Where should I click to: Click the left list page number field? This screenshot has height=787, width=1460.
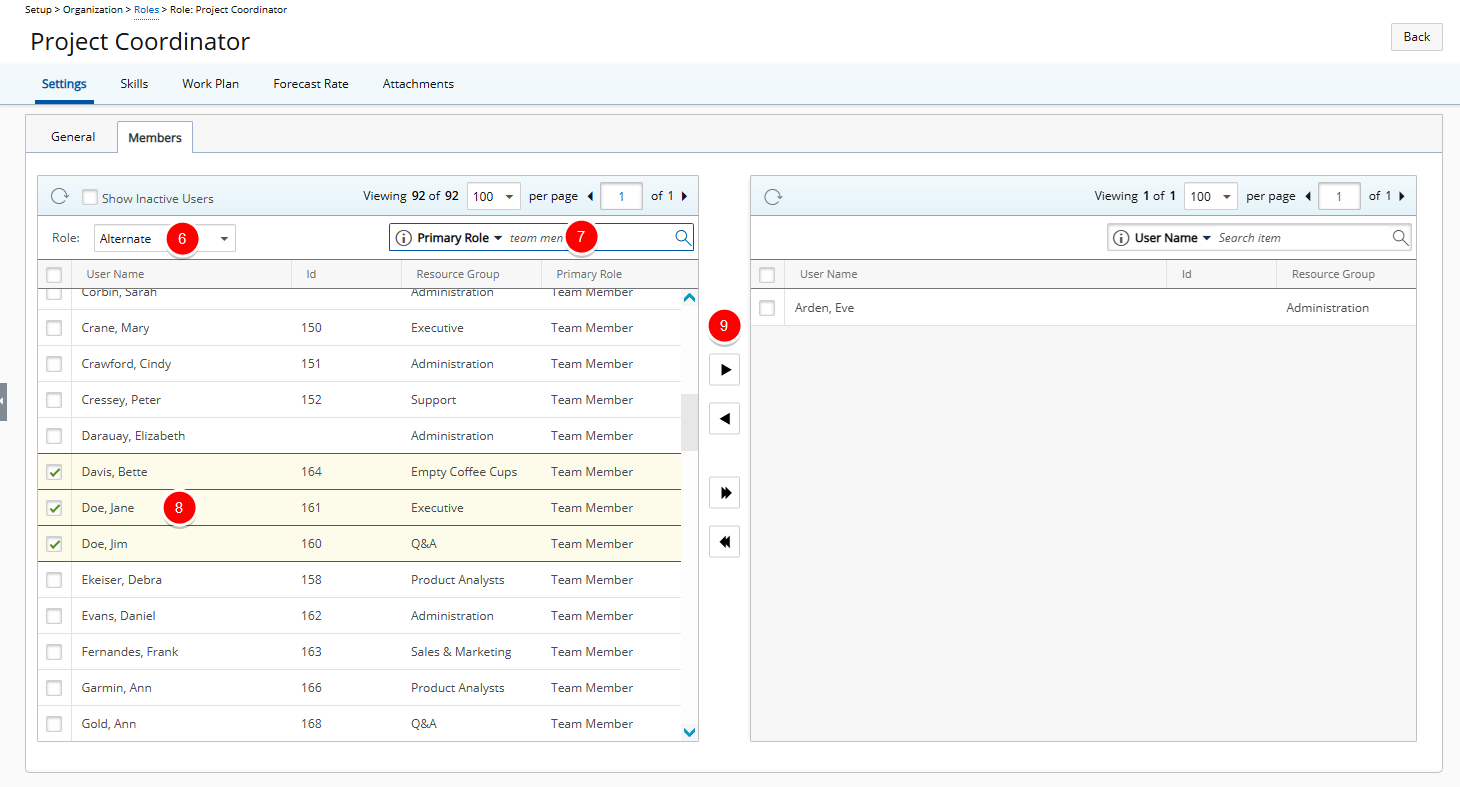pyautogui.click(x=621, y=196)
